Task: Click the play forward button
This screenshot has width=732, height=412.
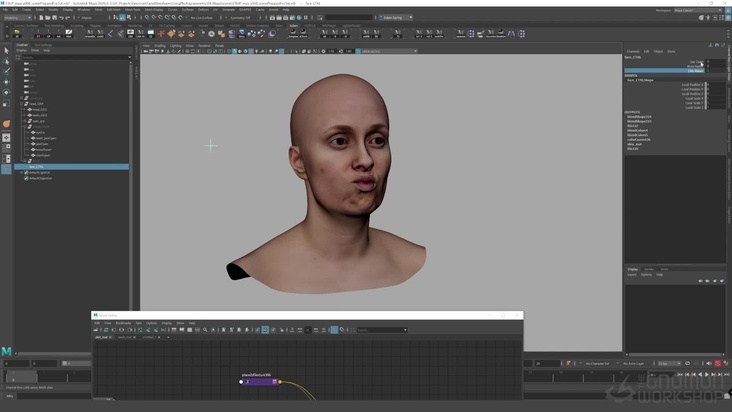Action: (x=706, y=374)
